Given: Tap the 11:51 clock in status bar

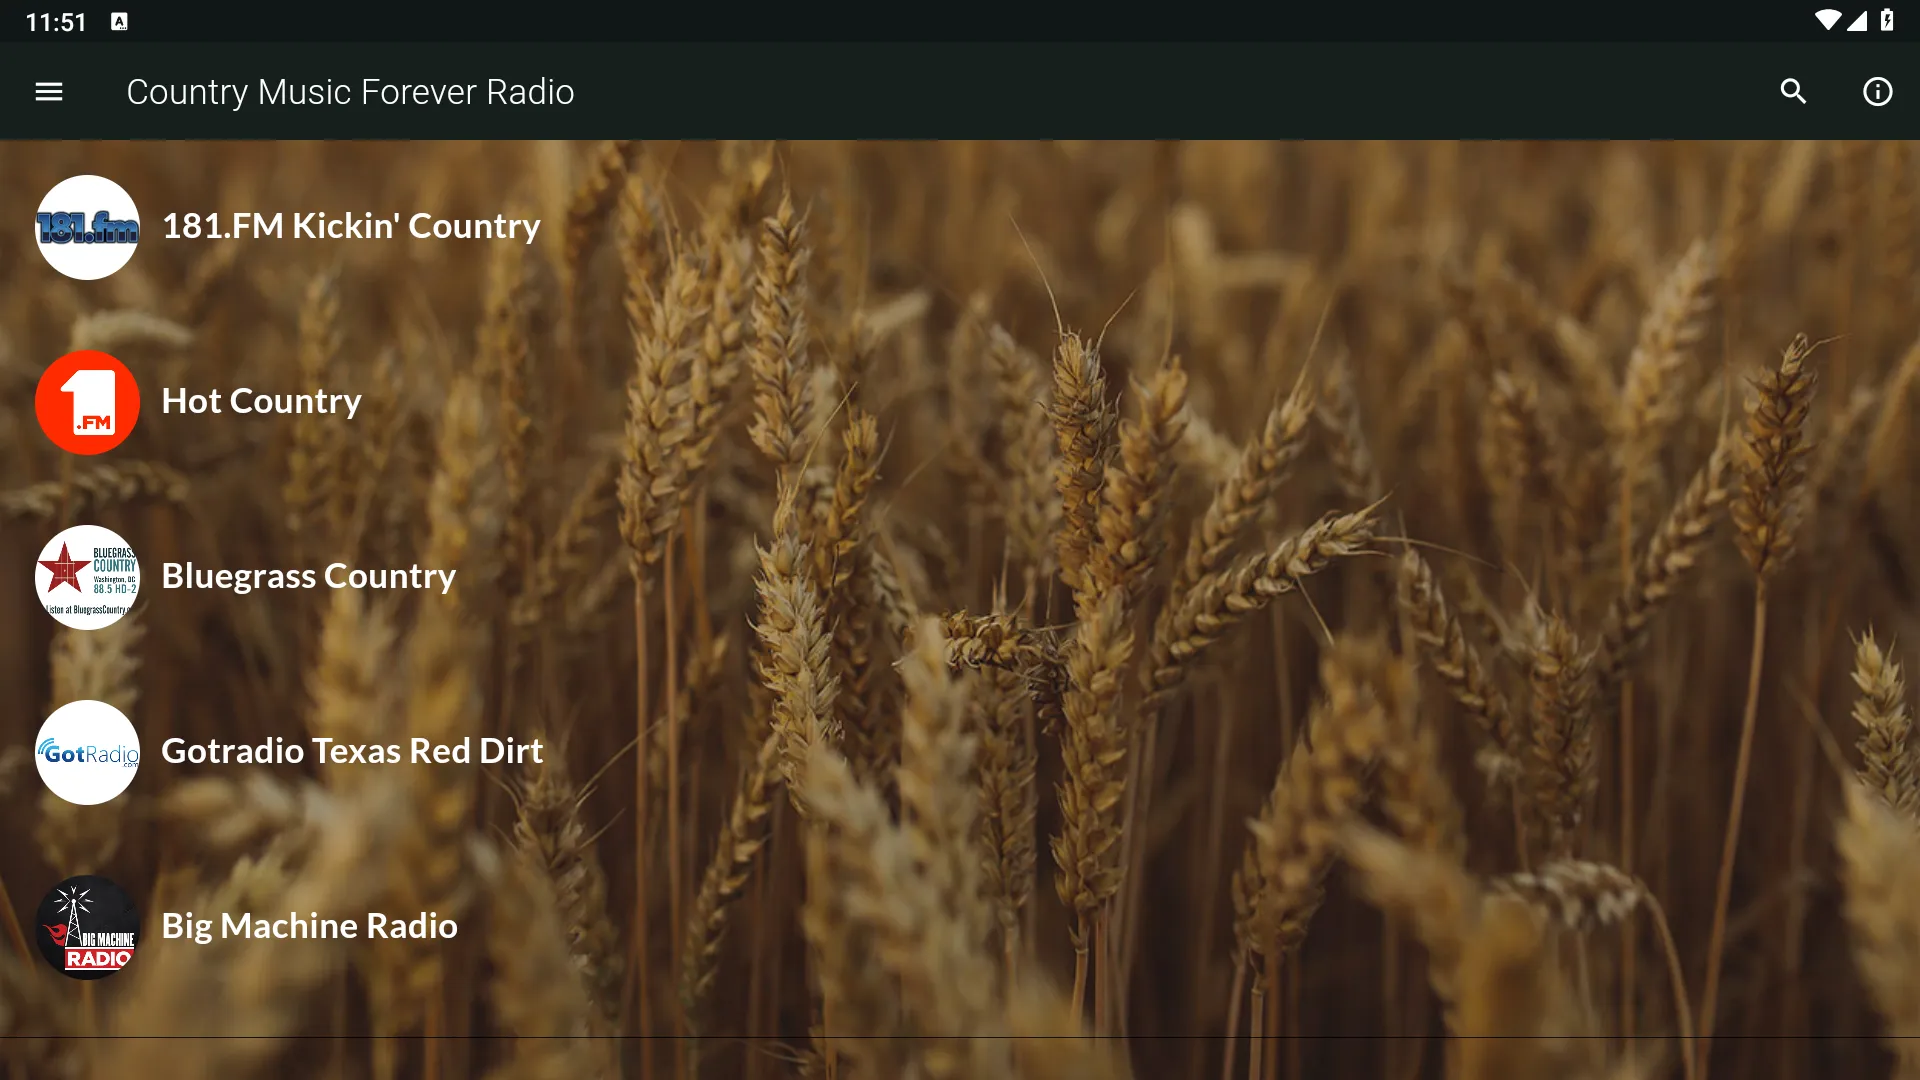Looking at the screenshot, I should click(x=56, y=22).
